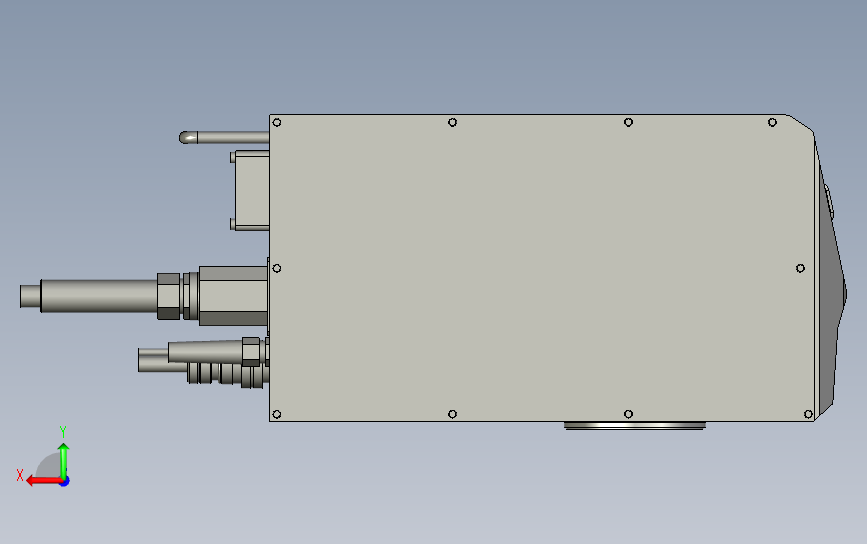The width and height of the screenshot is (867, 544).
Task: Pick the screw hole at top-left housing corner
Action: click(277, 122)
